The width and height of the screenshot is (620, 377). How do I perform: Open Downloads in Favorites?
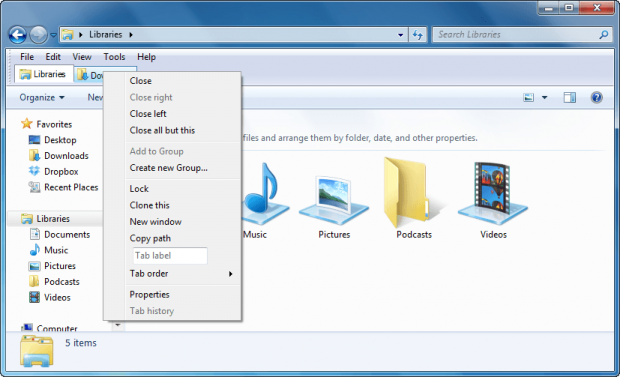point(66,156)
